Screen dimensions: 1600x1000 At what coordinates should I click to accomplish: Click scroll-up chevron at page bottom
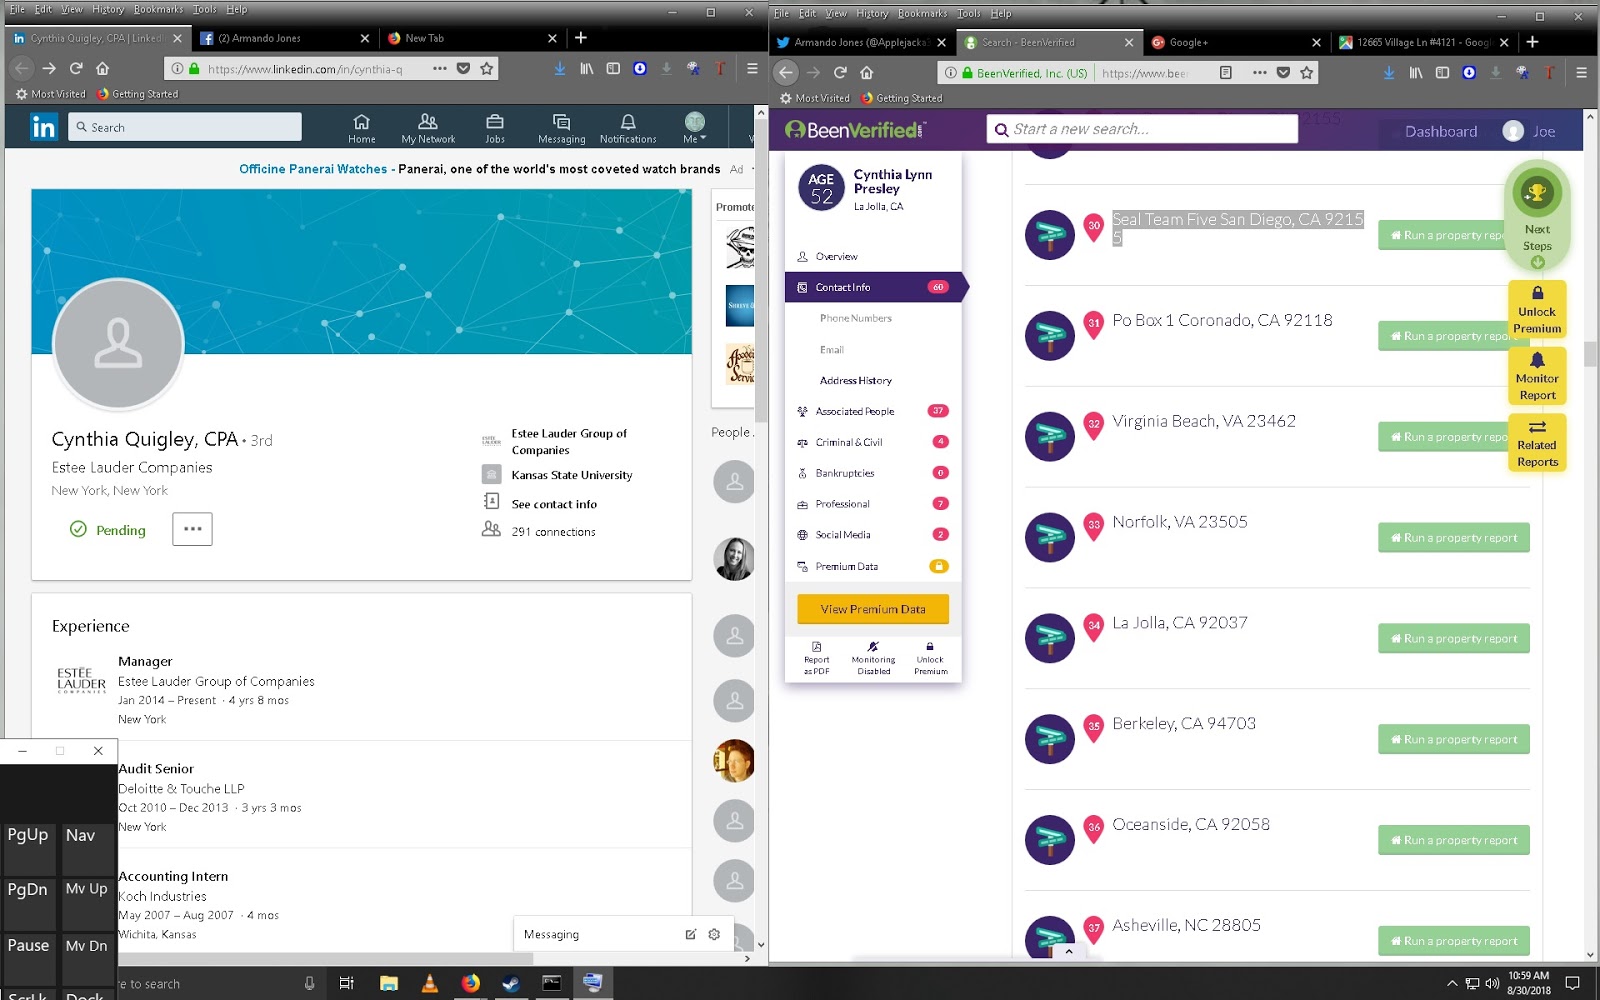1069,952
